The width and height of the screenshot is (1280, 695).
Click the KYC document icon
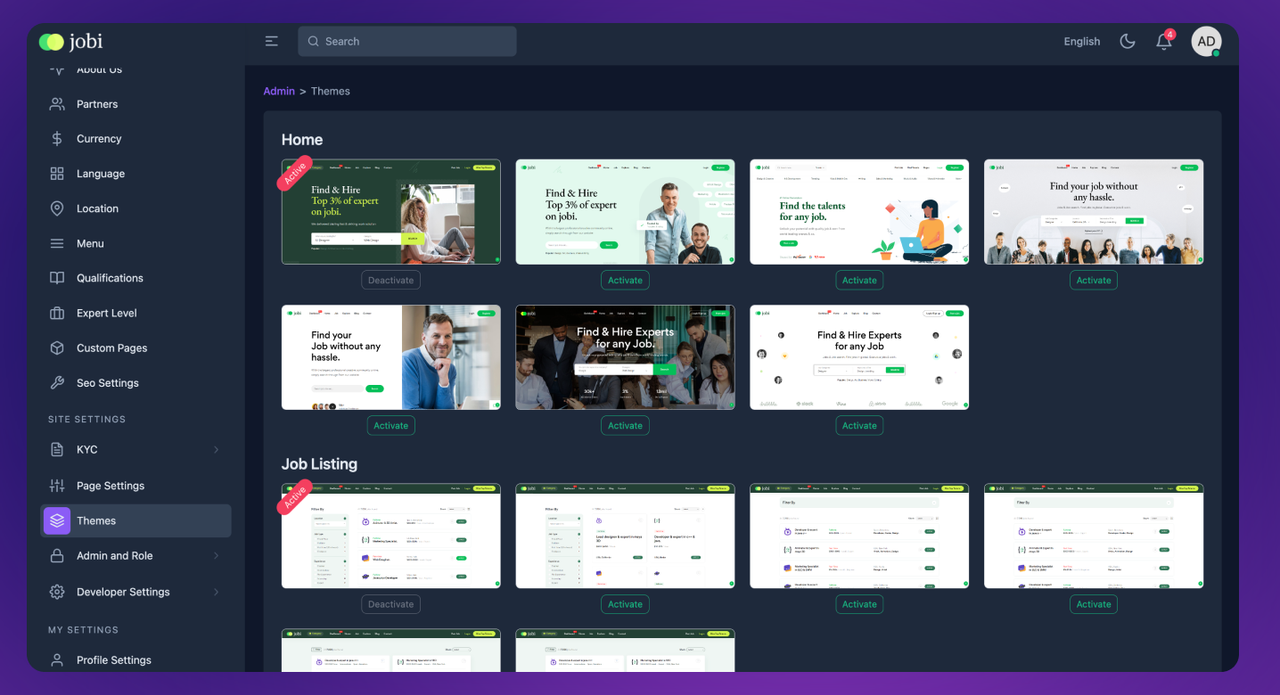click(x=57, y=450)
